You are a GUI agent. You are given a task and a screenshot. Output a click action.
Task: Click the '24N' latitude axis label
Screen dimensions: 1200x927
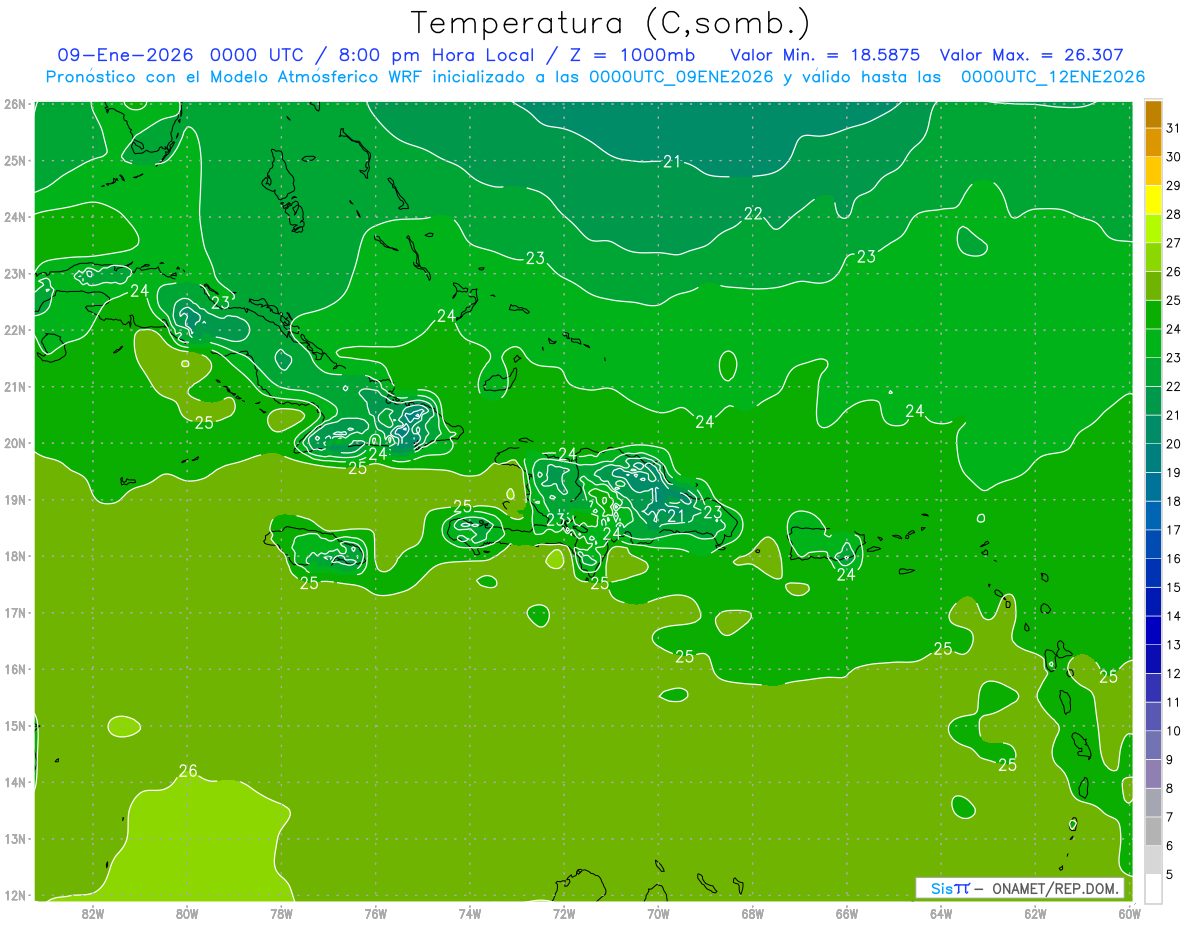(14, 217)
